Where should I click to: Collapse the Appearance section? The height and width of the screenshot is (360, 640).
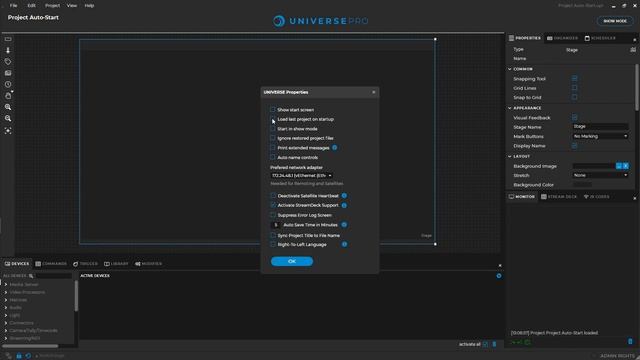pyautogui.click(x=510, y=108)
